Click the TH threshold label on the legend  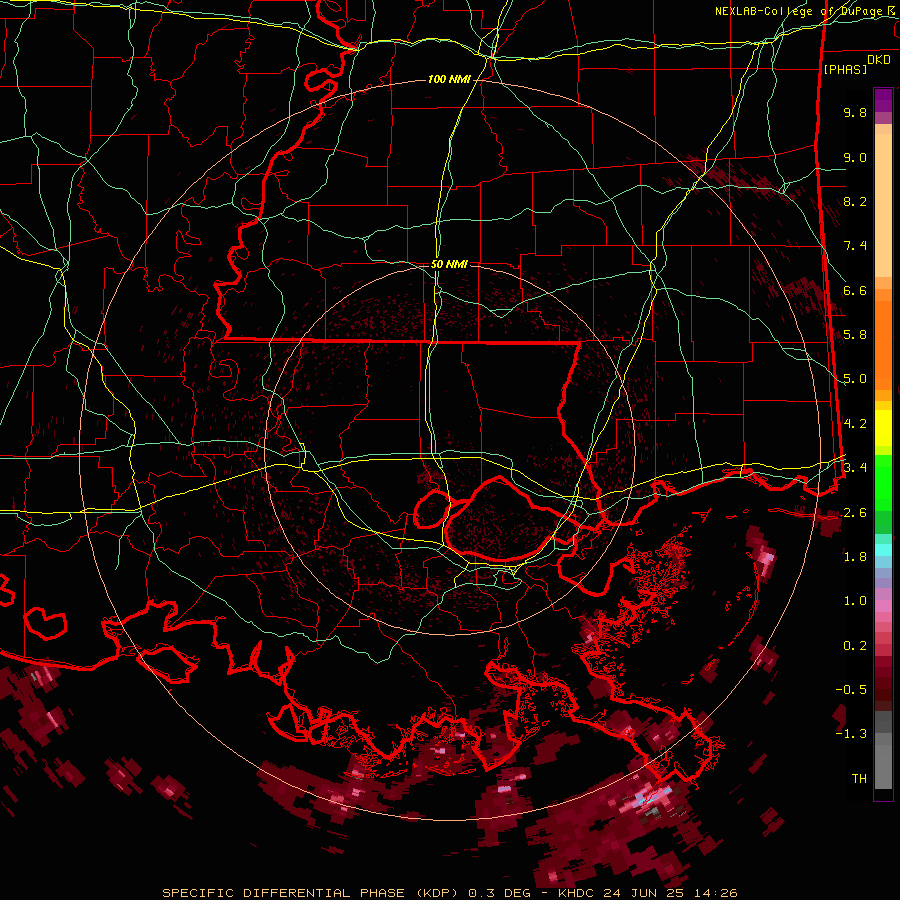(x=859, y=778)
